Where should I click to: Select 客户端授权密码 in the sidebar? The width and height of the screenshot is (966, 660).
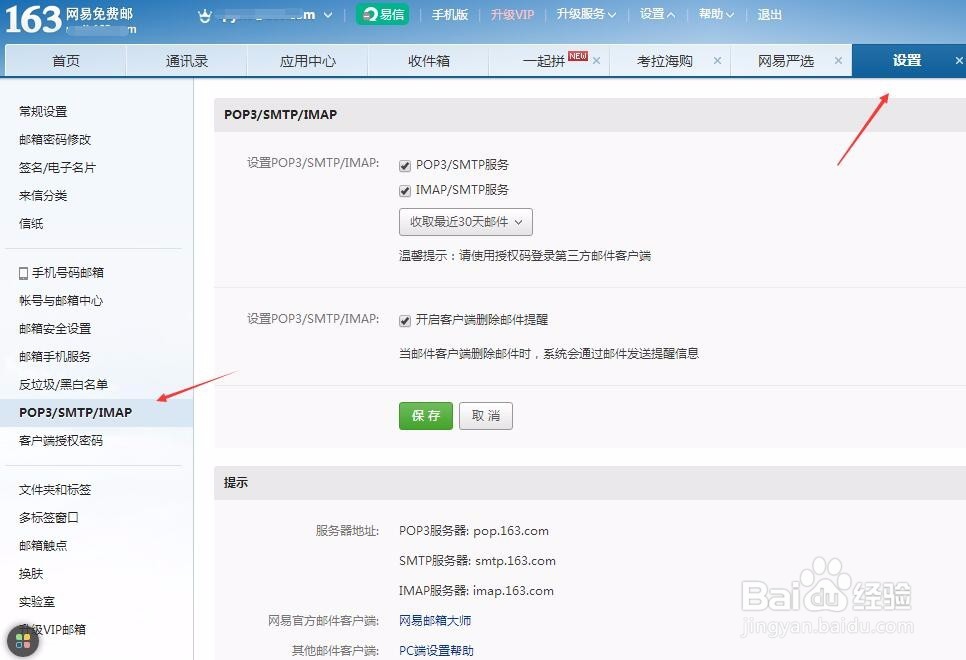tap(62, 440)
